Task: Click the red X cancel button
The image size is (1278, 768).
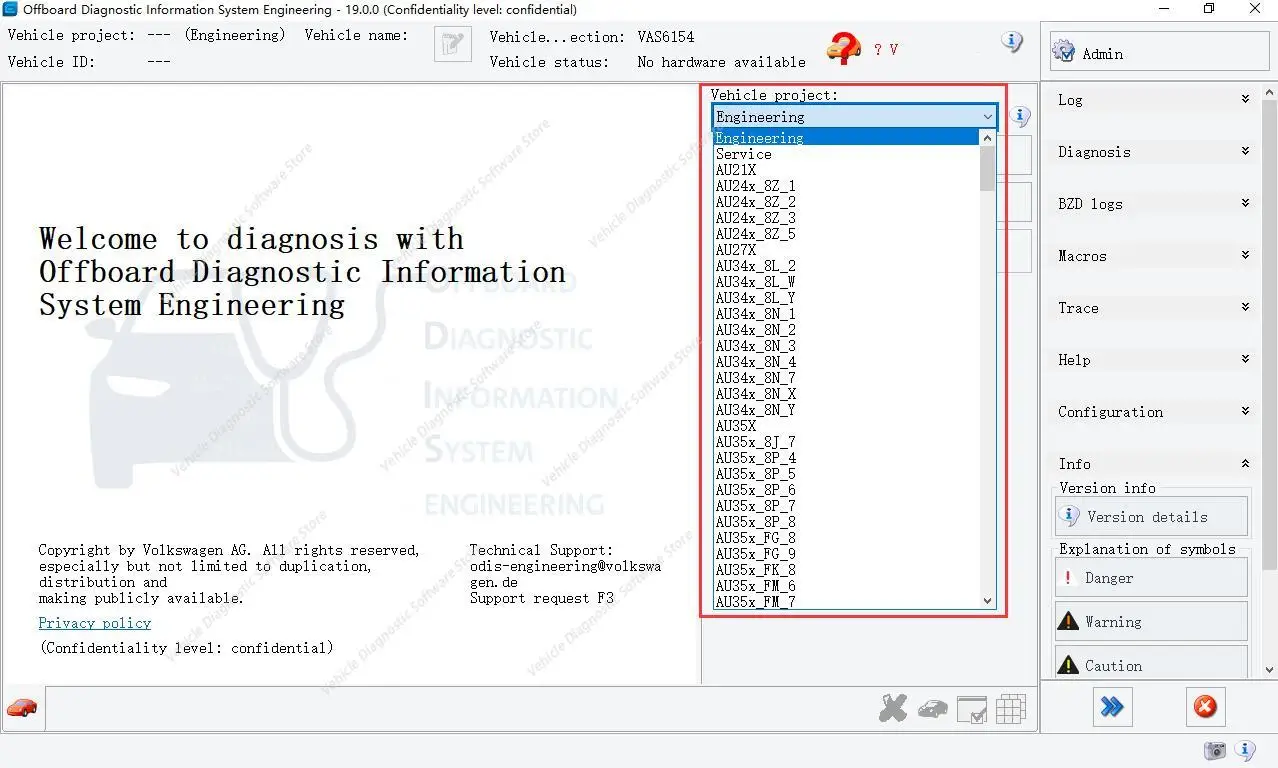Action: tap(1206, 707)
